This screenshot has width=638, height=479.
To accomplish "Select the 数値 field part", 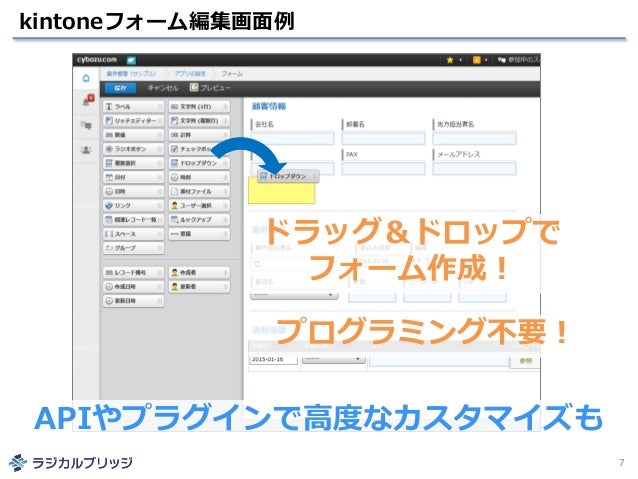I will 133,135.
